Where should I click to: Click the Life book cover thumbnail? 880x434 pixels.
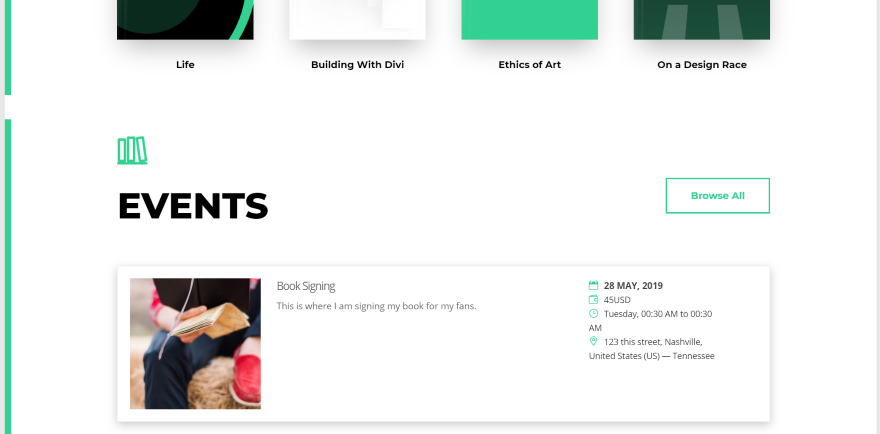click(185, 20)
